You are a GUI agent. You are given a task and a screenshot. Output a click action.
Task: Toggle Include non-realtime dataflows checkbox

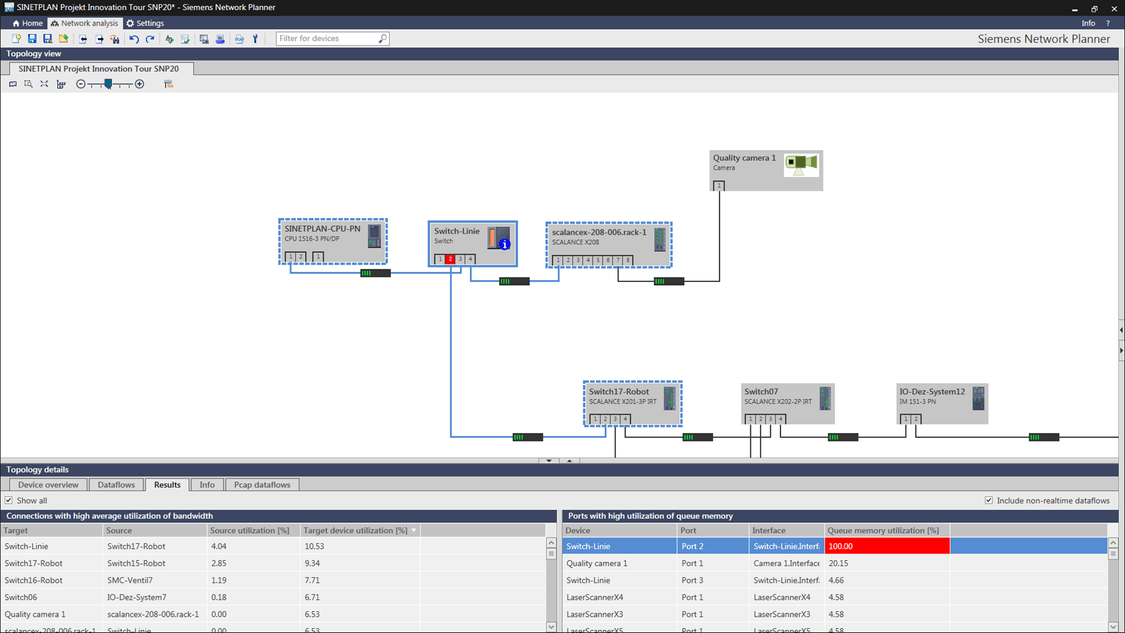(989, 500)
